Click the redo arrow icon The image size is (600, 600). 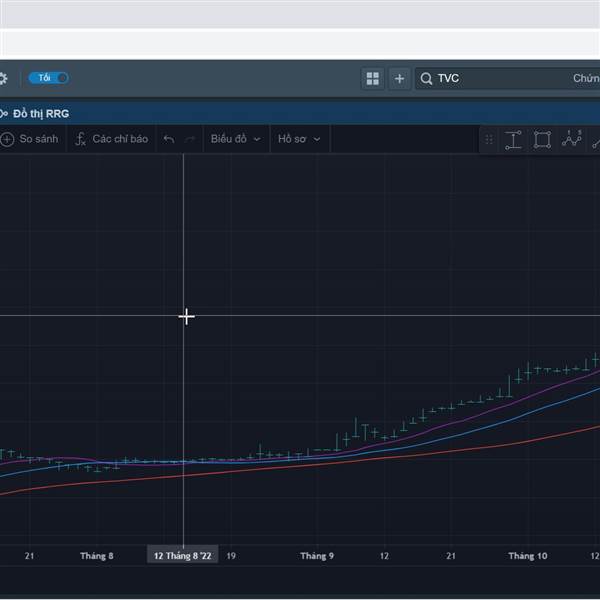(x=190, y=139)
